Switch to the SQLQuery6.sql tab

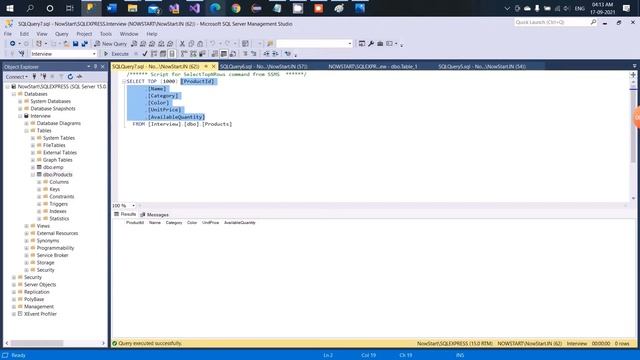point(263,66)
